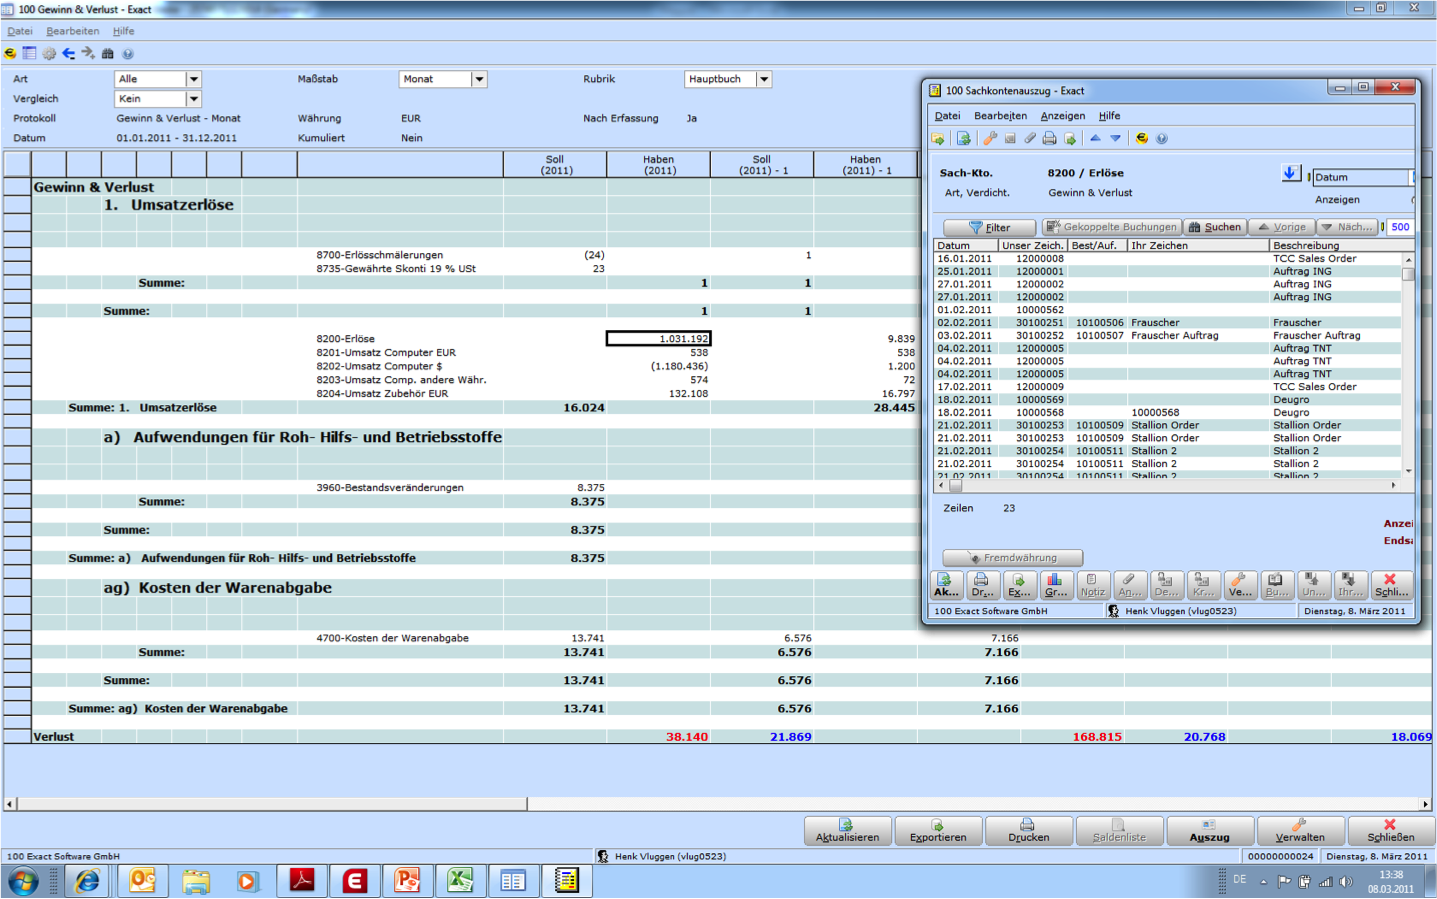Click the Euro coin icon in main toolbar
1437x899 pixels.
(10, 54)
